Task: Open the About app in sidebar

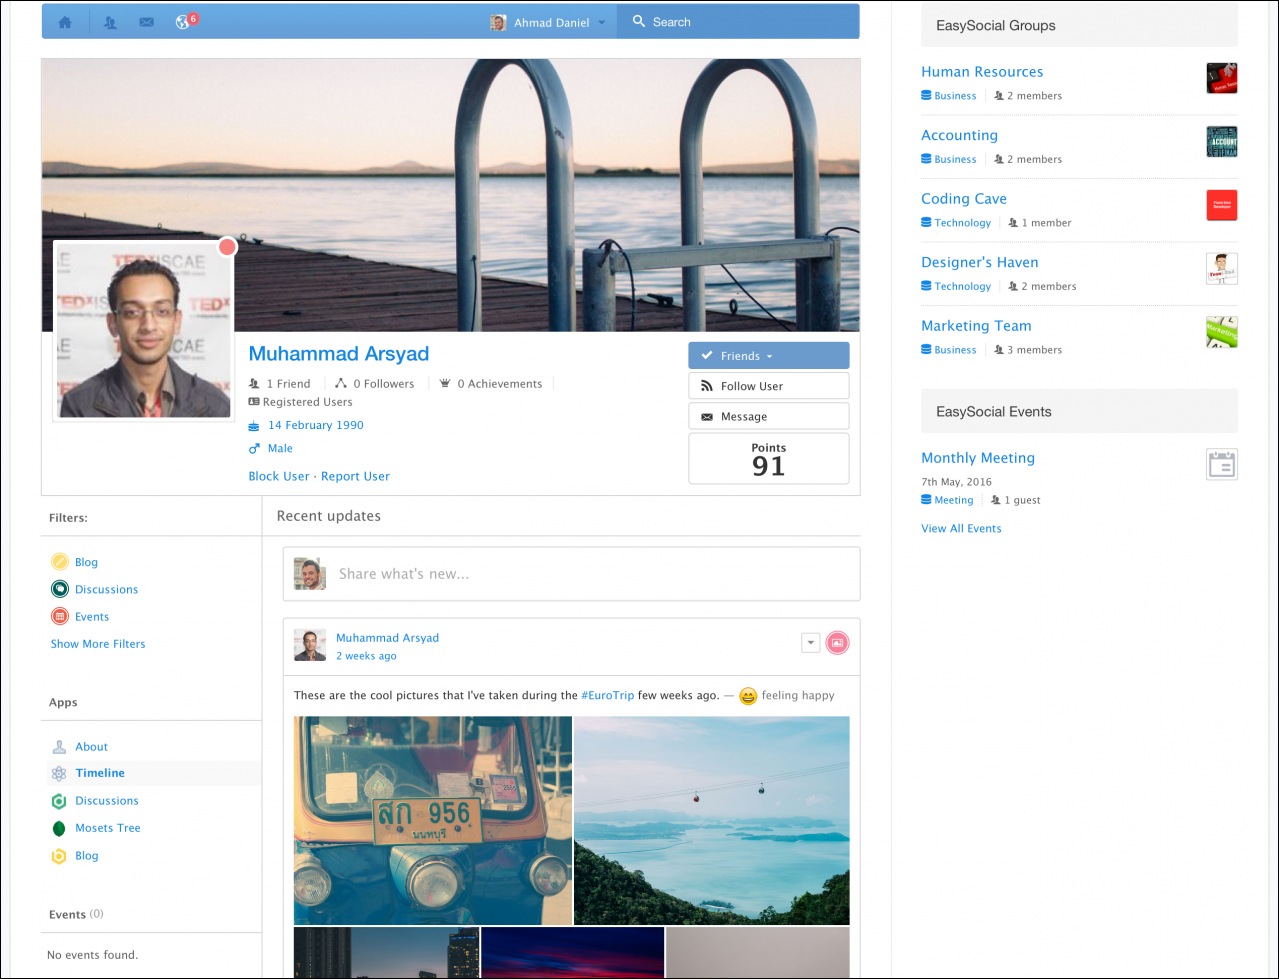Action: (91, 747)
